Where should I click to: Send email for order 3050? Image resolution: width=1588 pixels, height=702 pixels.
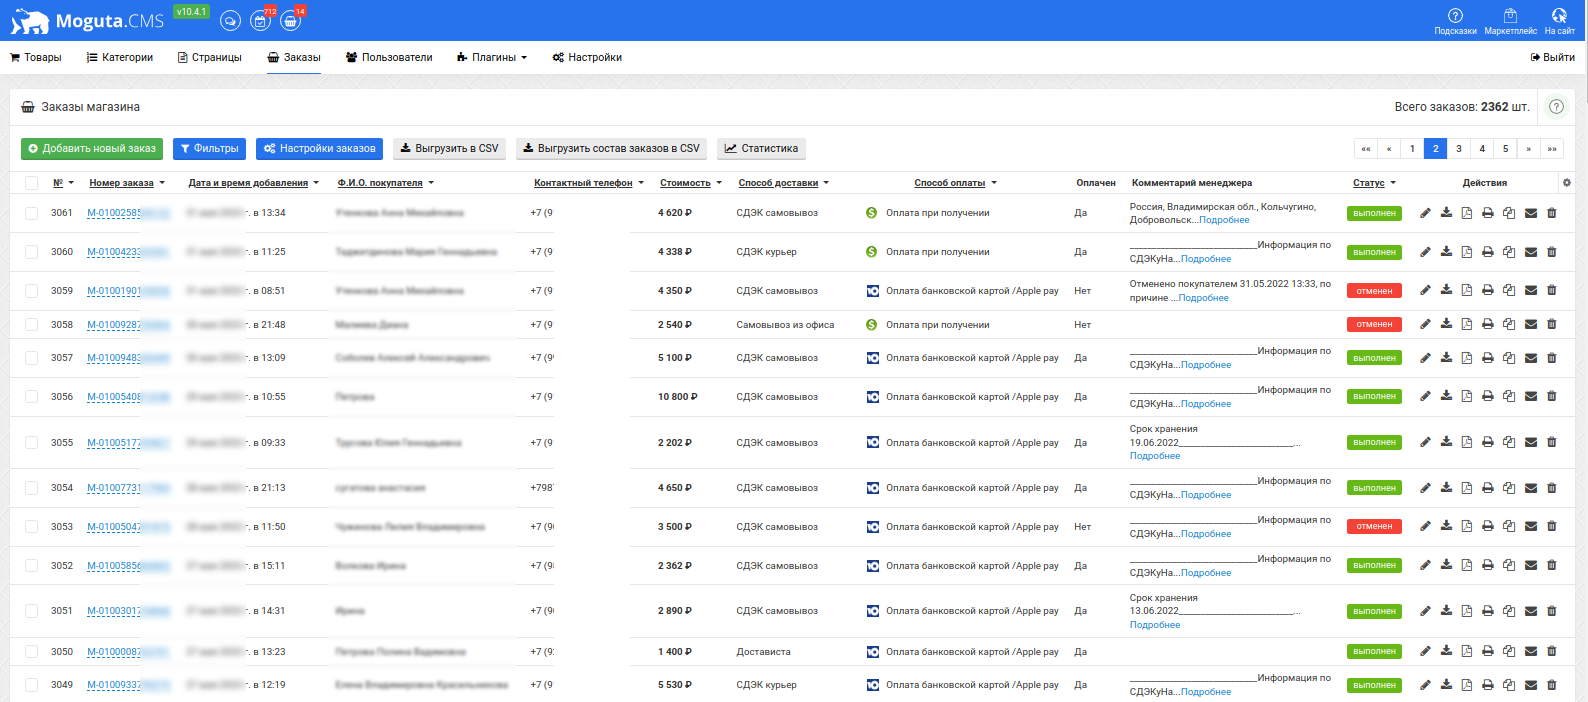[1531, 652]
